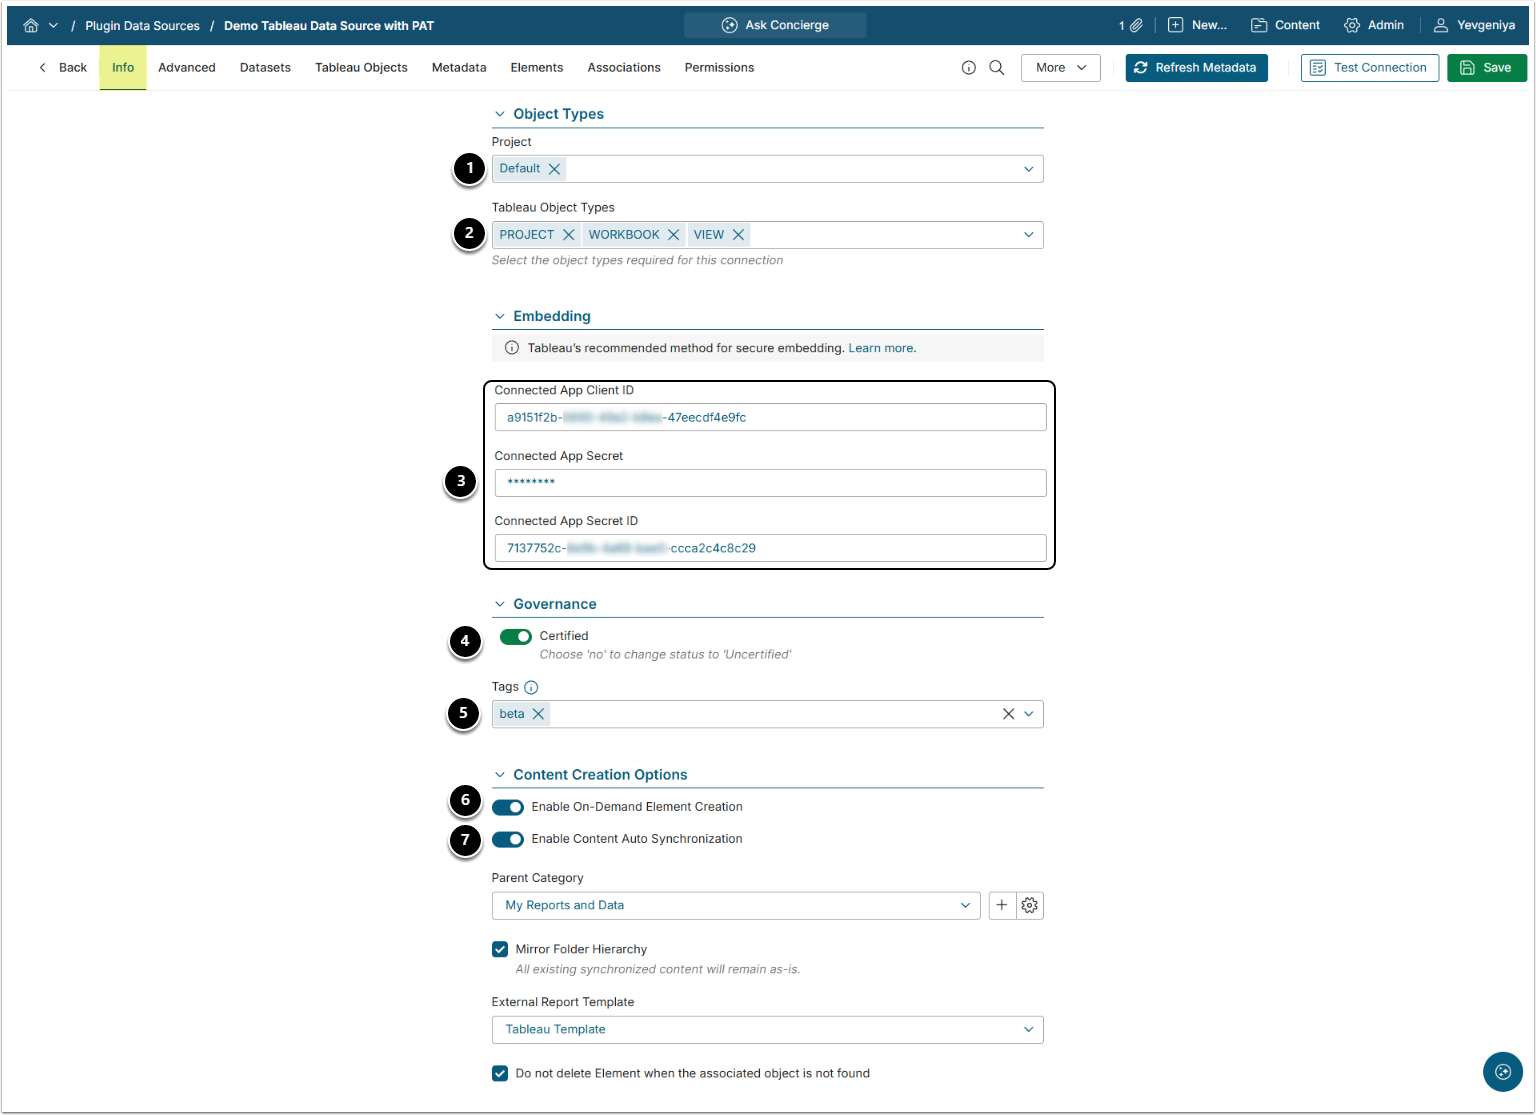Click the Connected App Client ID field
The width and height of the screenshot is (1536, 1115).
point(770,417)
